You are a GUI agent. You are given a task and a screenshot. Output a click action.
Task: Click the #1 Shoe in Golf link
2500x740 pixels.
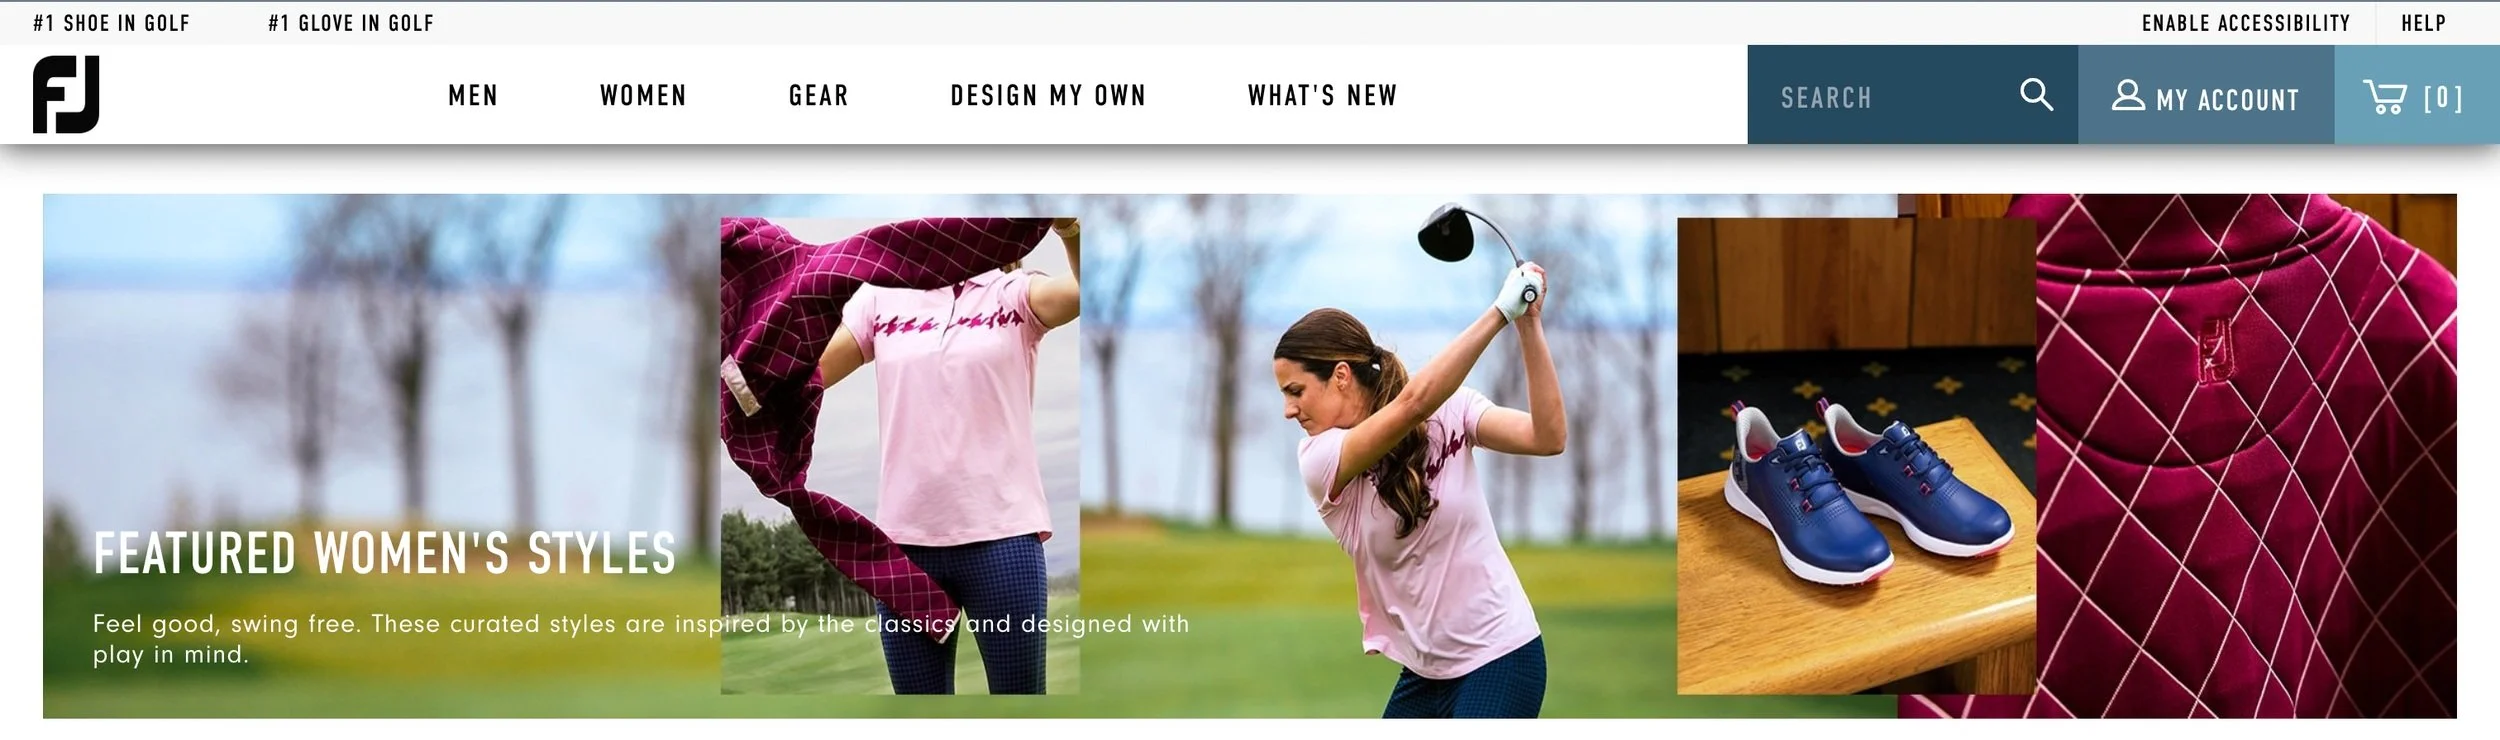click(x=111, y=23)
